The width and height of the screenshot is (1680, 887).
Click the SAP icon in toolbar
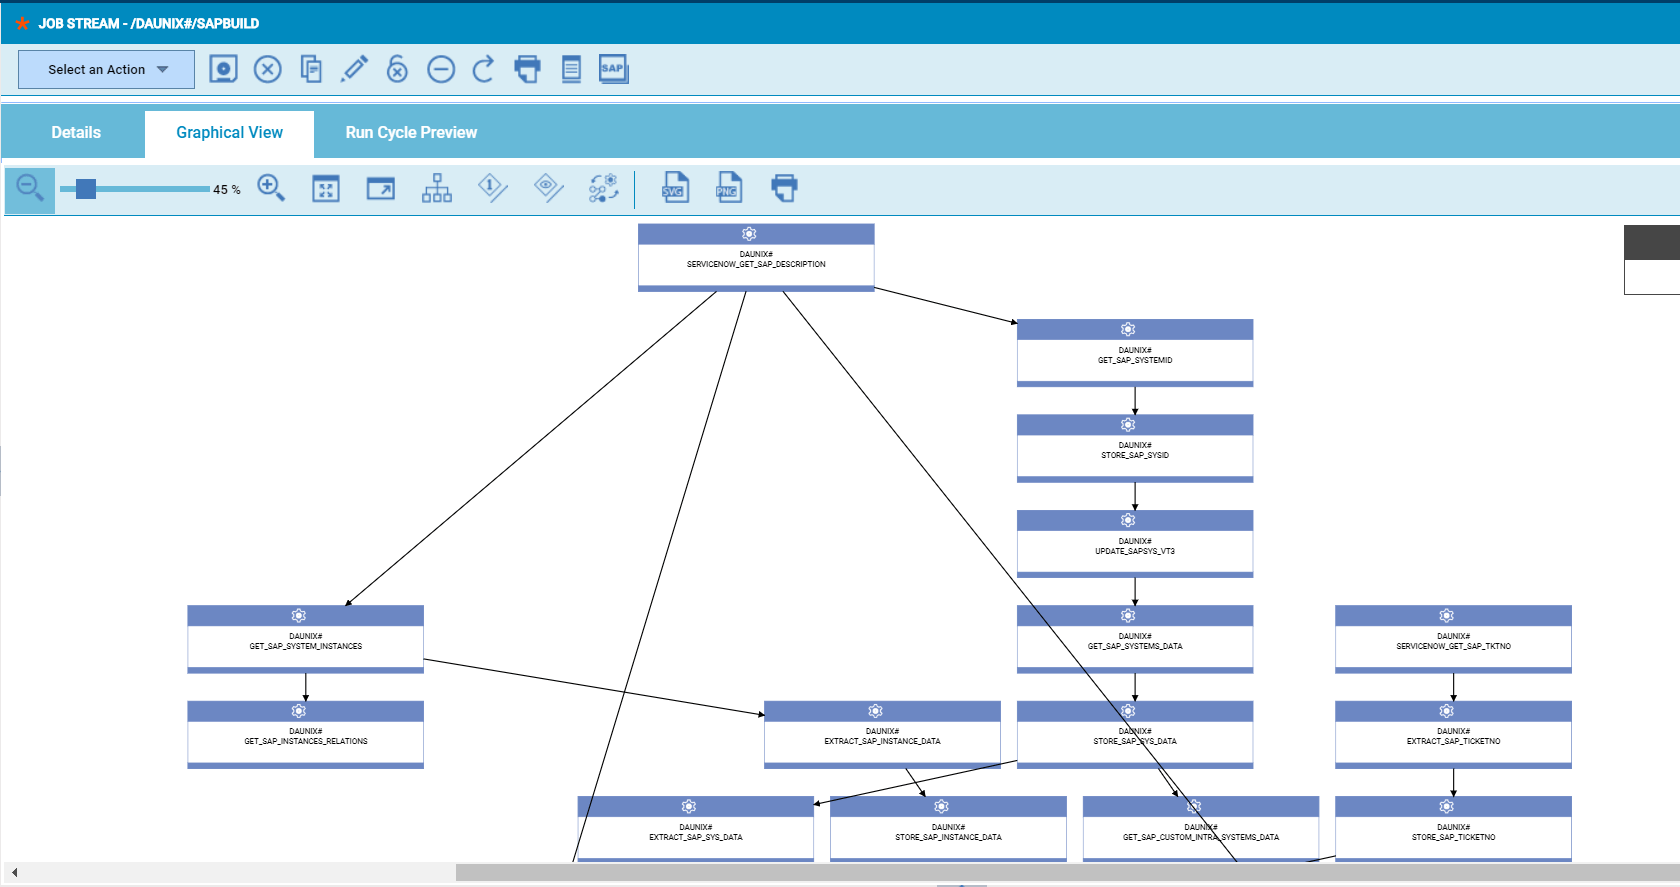613,69
